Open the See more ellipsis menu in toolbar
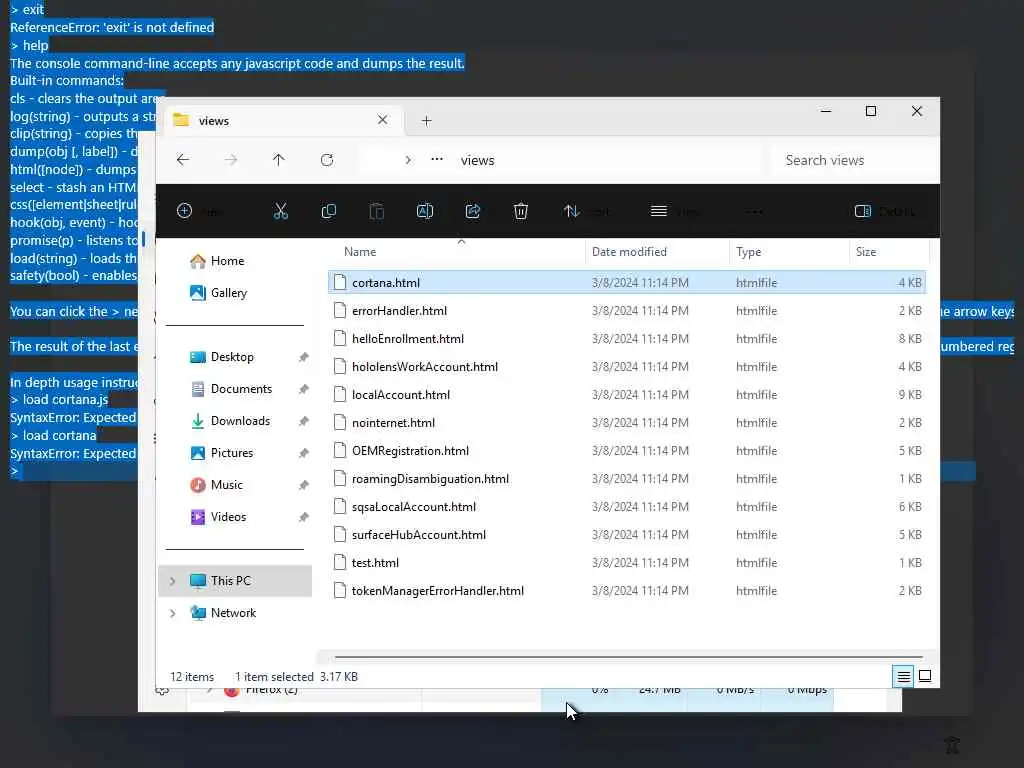 tap(754, 211)
